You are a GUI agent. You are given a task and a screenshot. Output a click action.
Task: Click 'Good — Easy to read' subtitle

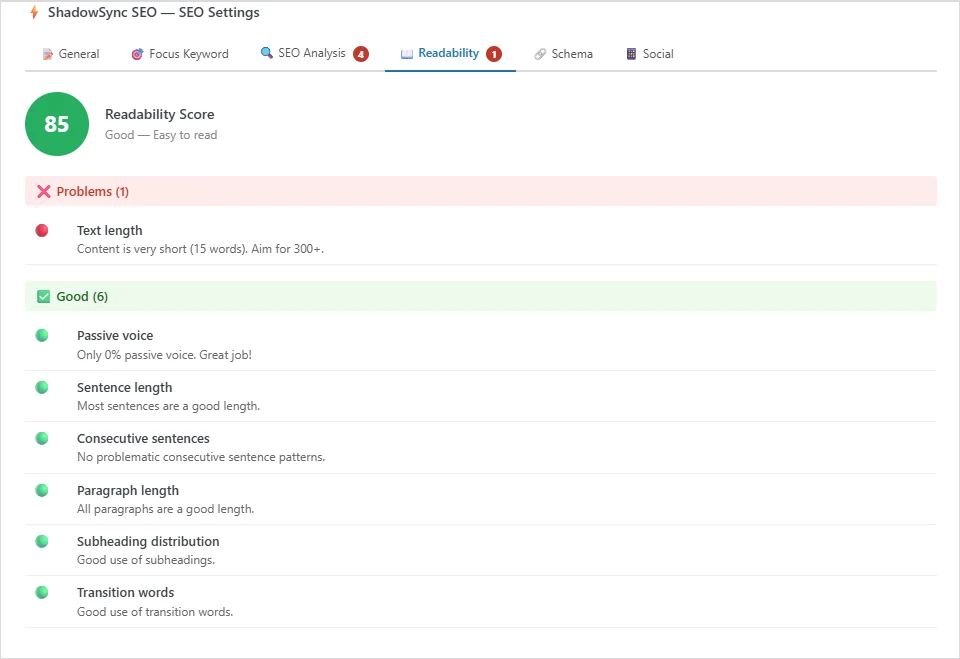tap(161, 135)
